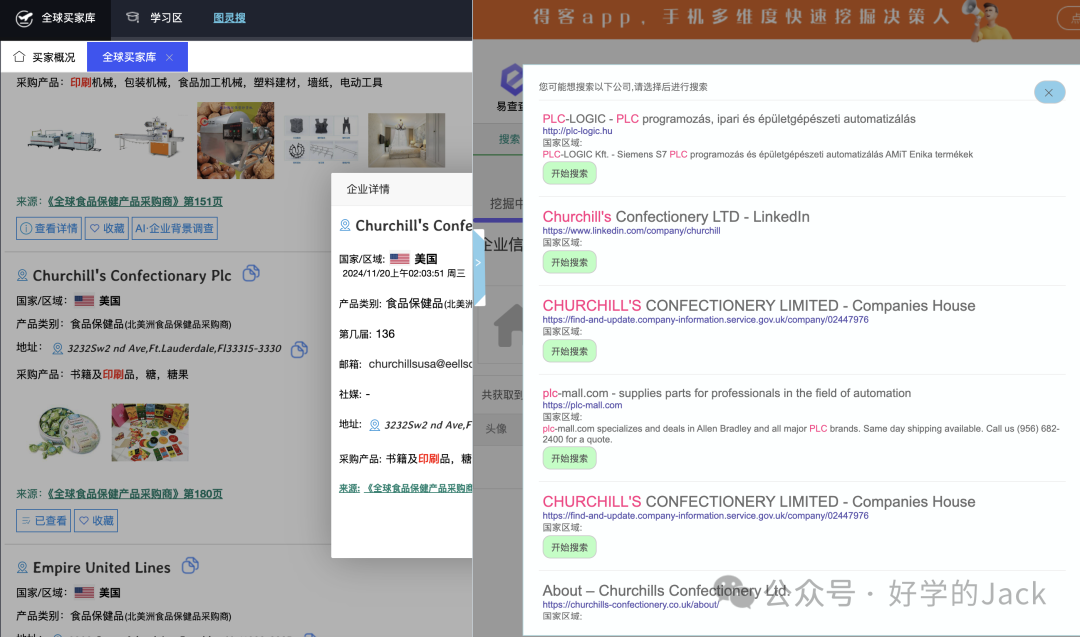Copy the Empire United Lines company name

191,566
